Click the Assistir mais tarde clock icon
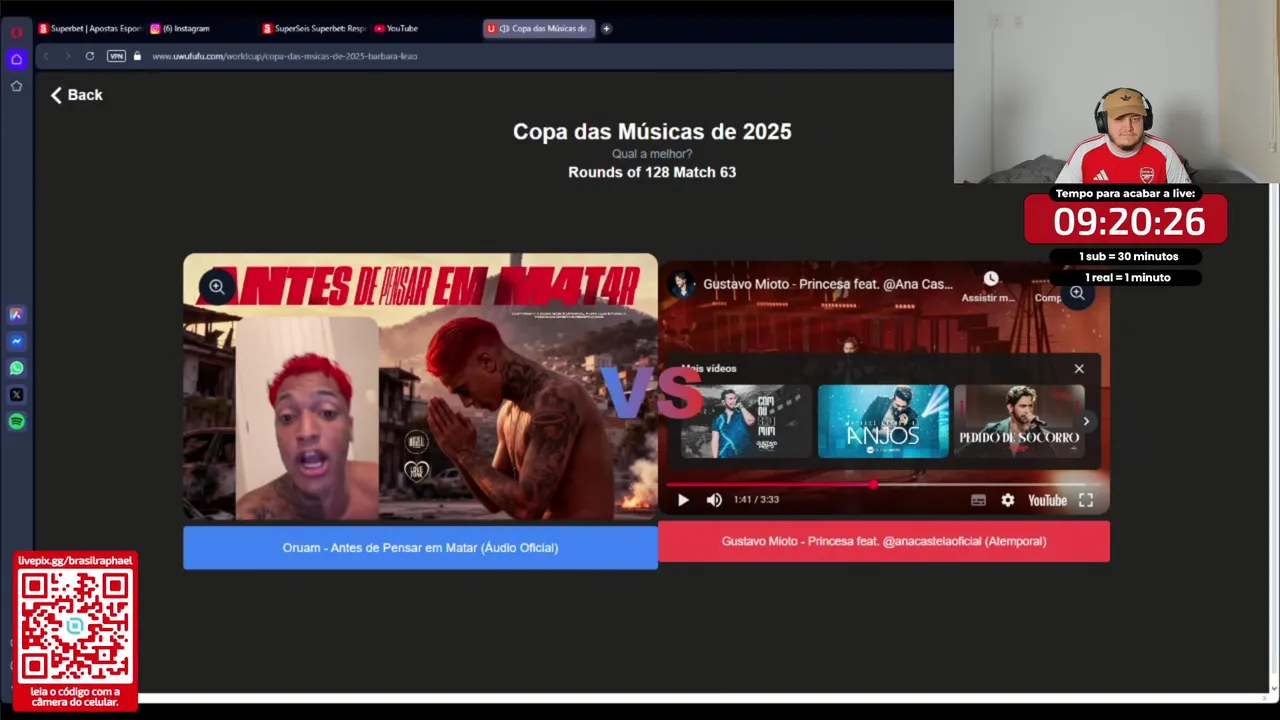This screenshot has height=720, width=1280. (x=990, y=279)
